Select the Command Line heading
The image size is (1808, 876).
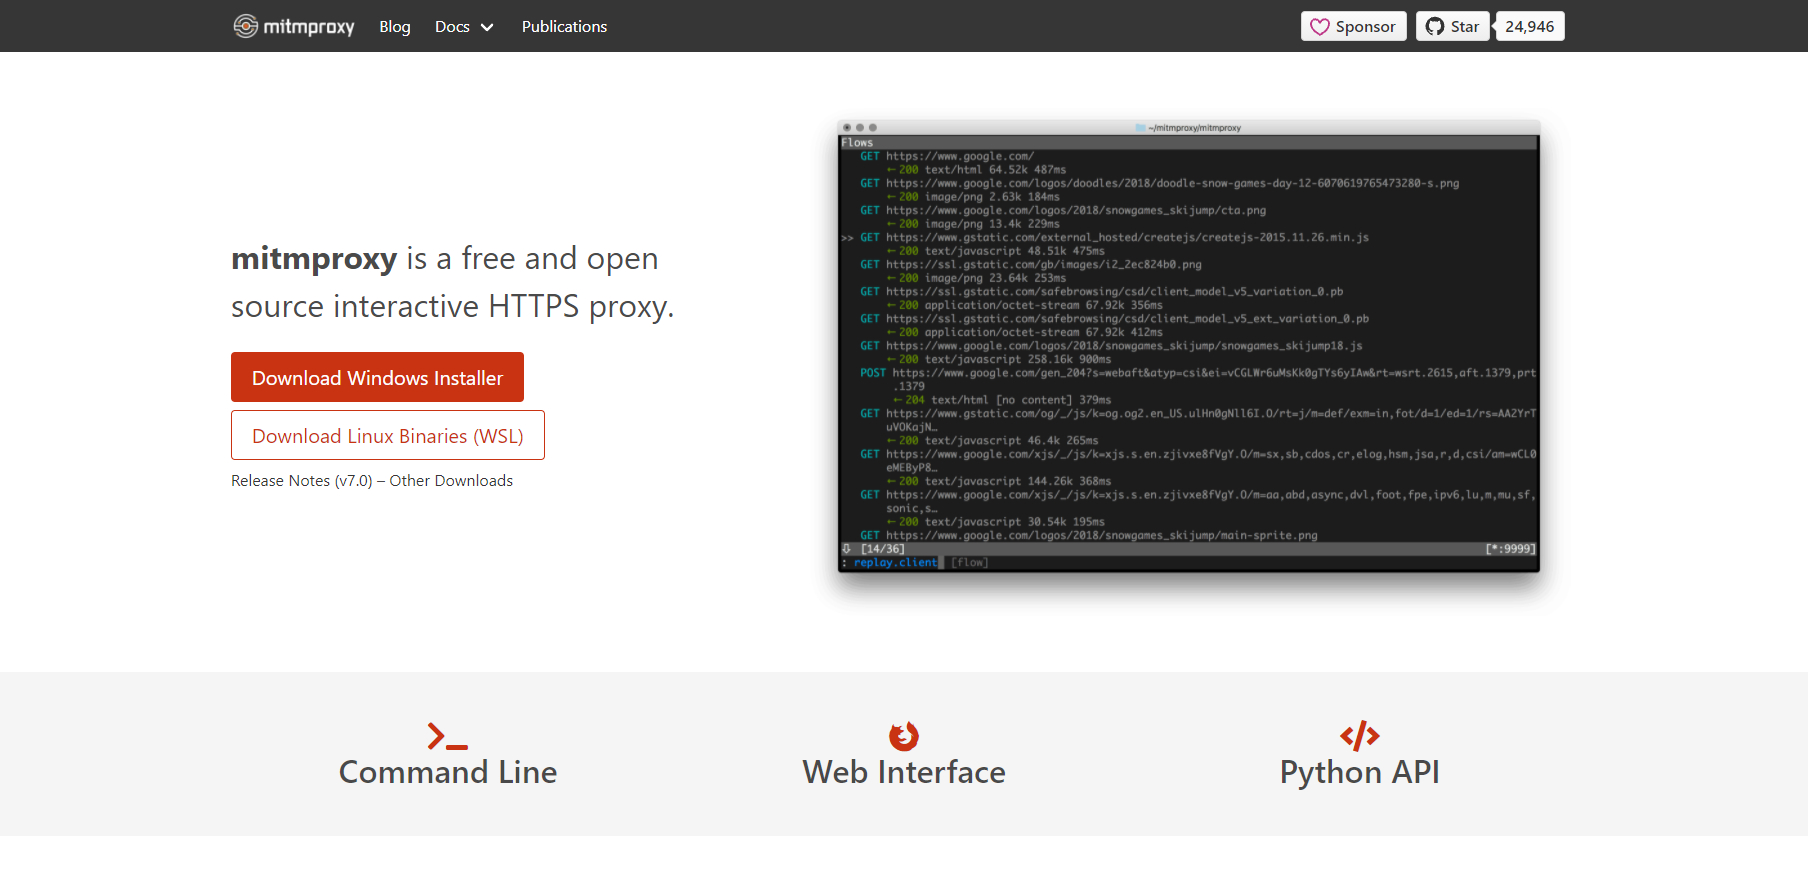[x=447, y=772]
